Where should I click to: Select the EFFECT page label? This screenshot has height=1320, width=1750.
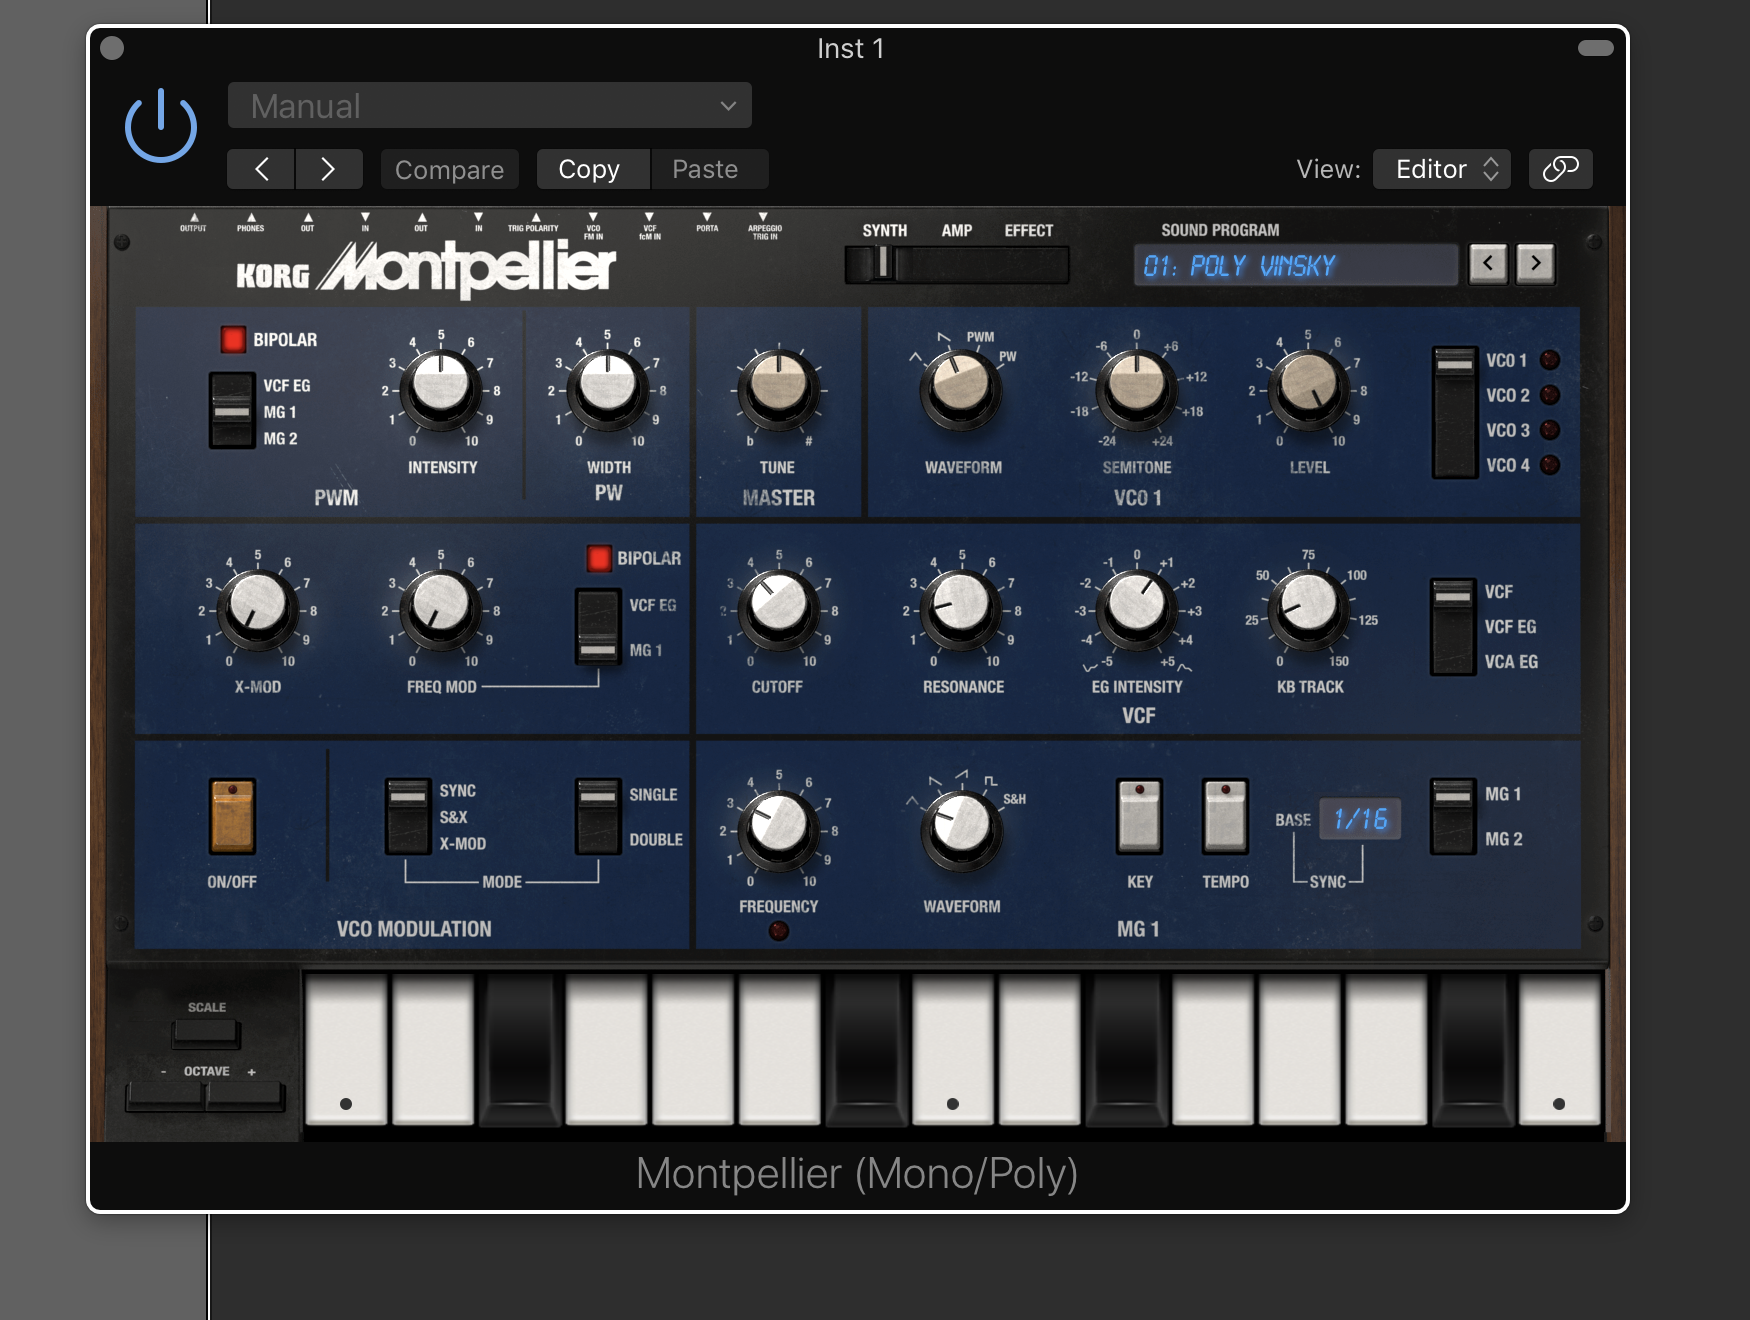click(1029, 230)
